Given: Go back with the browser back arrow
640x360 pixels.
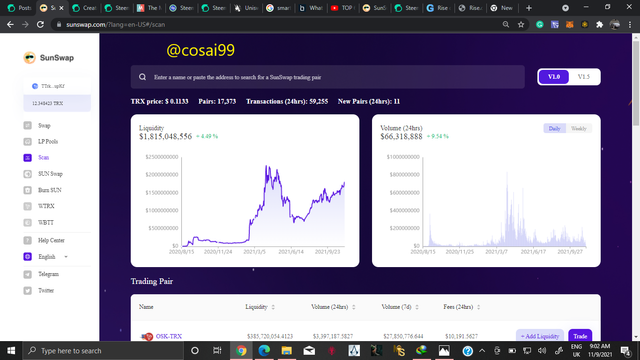Looking at the screenshot, I should 10,24.
